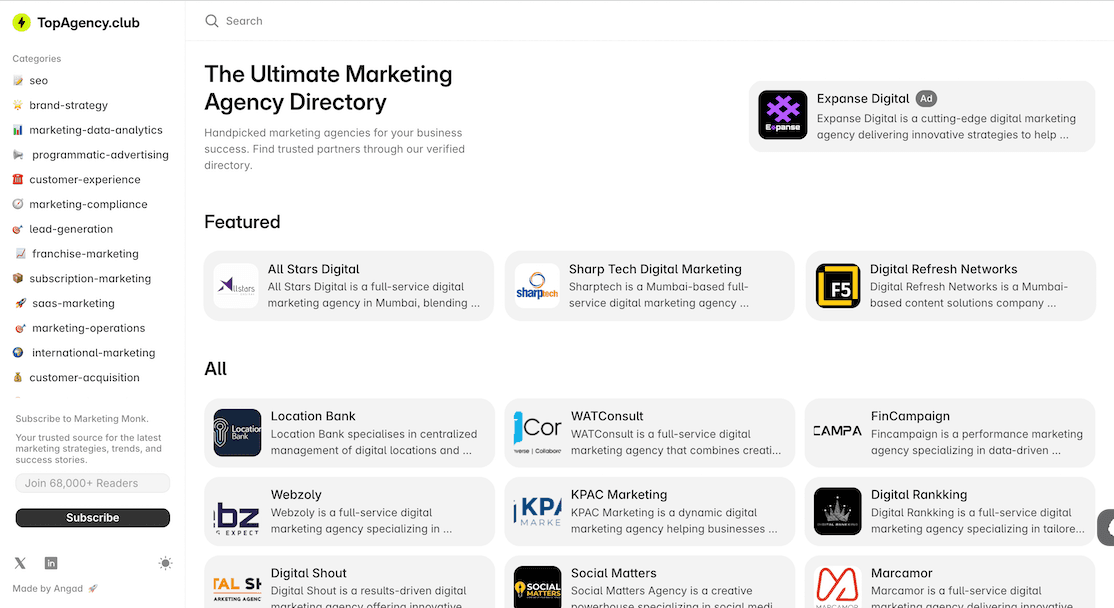Click the TopAgency.club lightning bolt logo
Viewport: 1114px width, 608px height.
pyautogui.click(x=21, y=22)
